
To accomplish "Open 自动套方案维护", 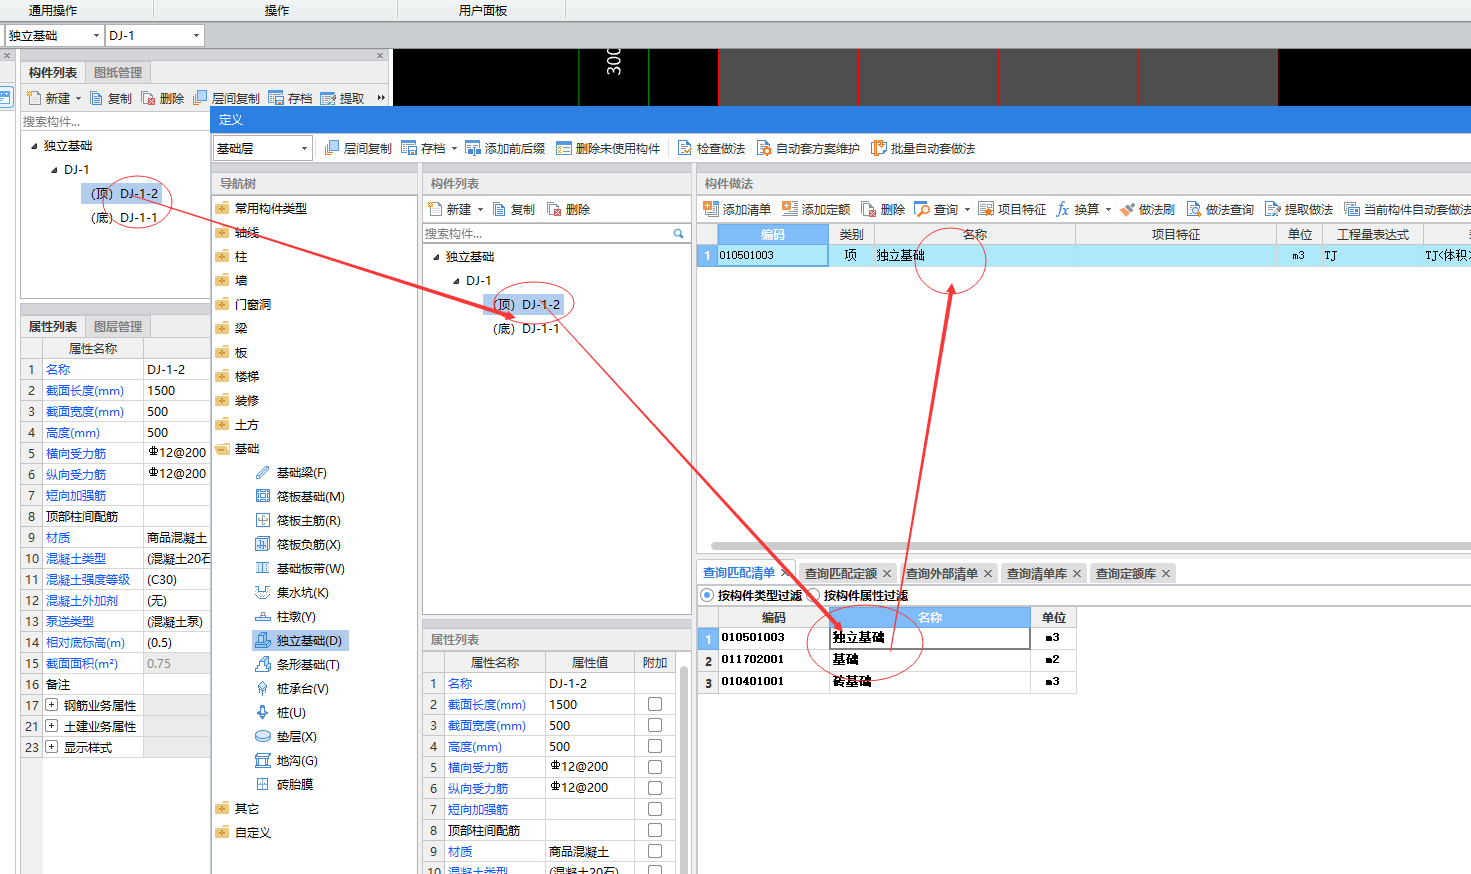I will coord(808,148).
